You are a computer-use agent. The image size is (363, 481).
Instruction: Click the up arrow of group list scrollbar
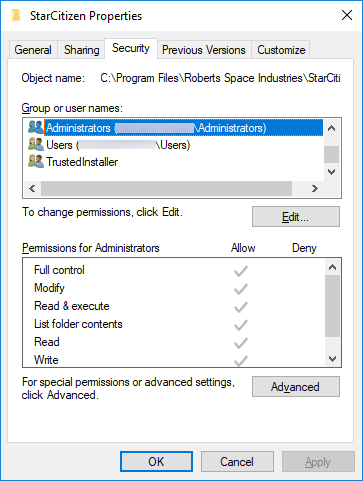point(332,128)
